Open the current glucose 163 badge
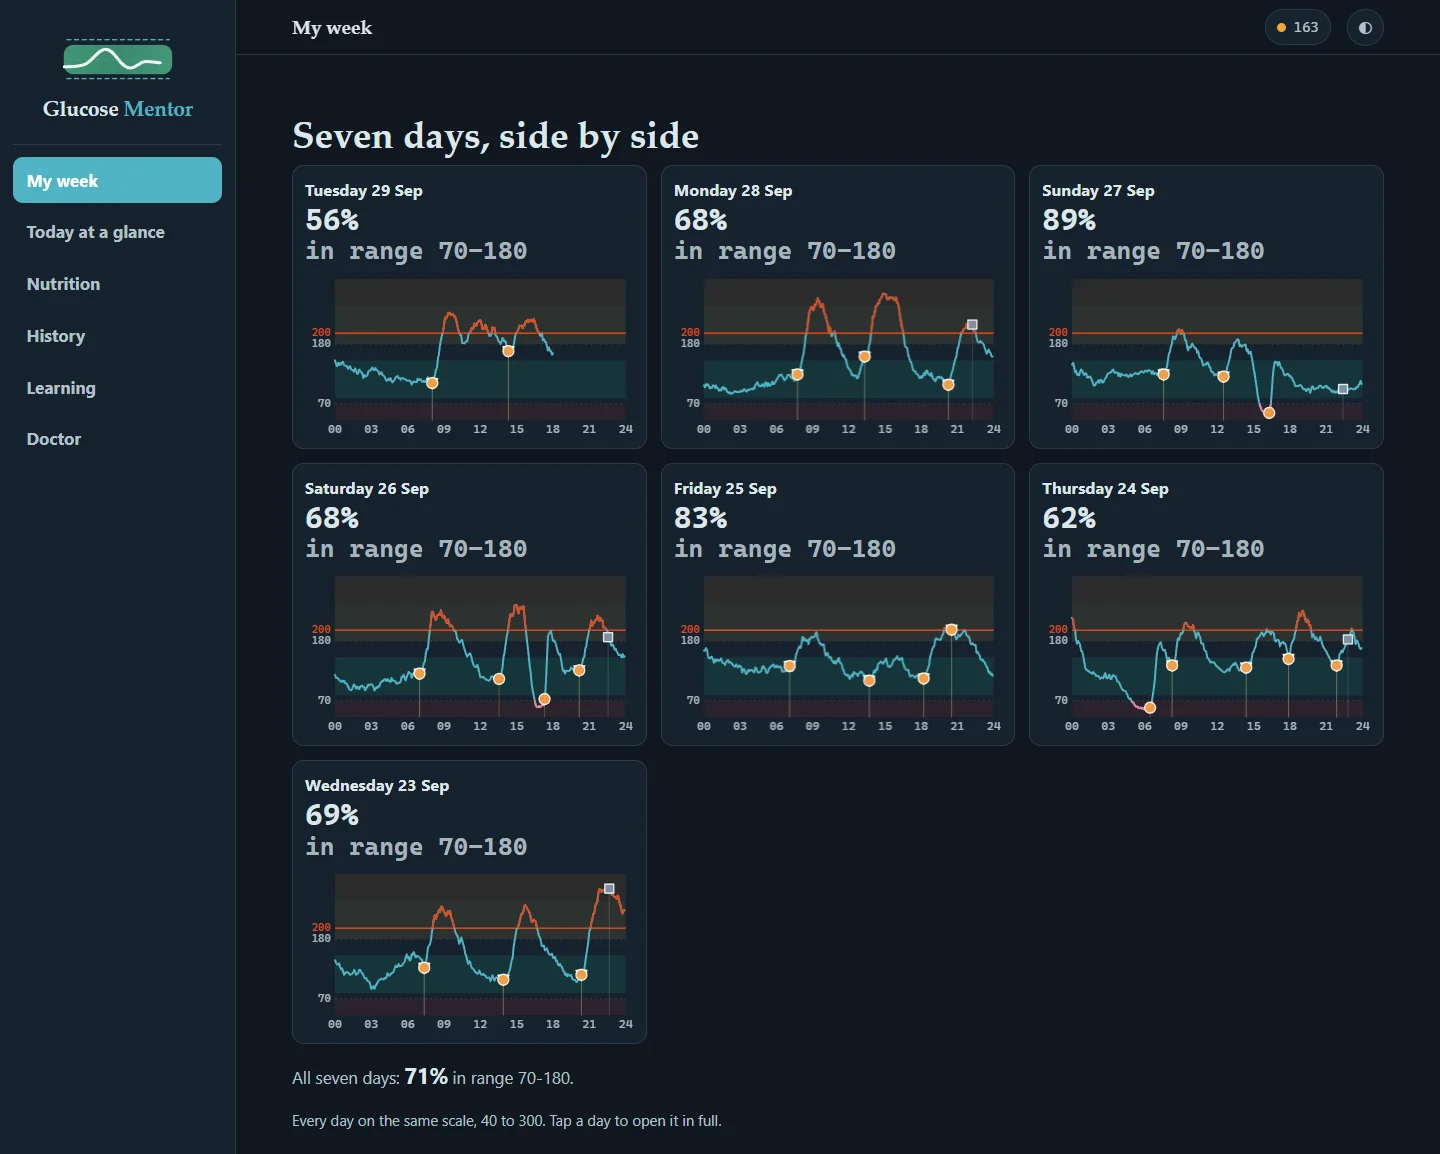 click(1298, 28)
